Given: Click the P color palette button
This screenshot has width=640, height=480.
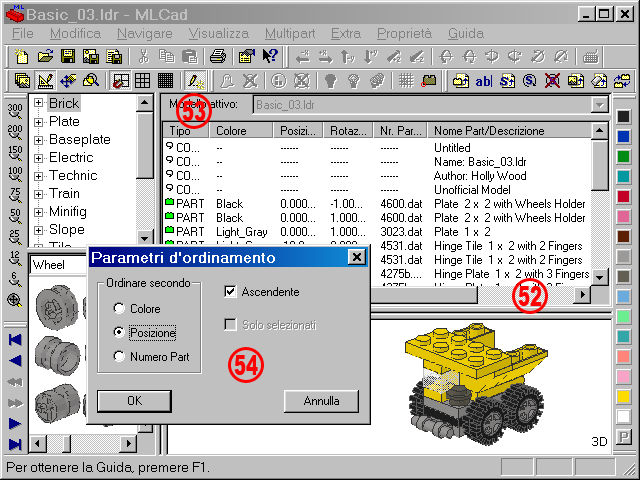Looking at the screenshot, I should coord(623,438).
